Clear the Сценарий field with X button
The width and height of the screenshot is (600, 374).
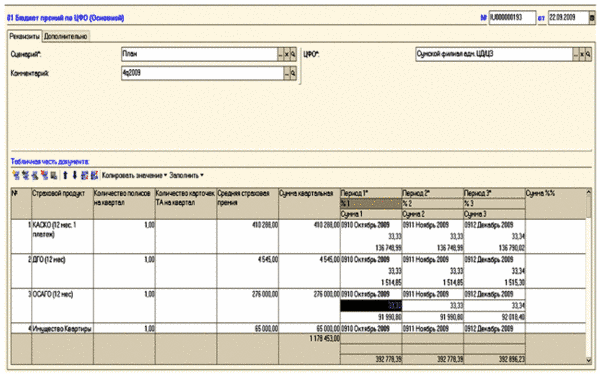pyautogui.click(x=287, y=54)
